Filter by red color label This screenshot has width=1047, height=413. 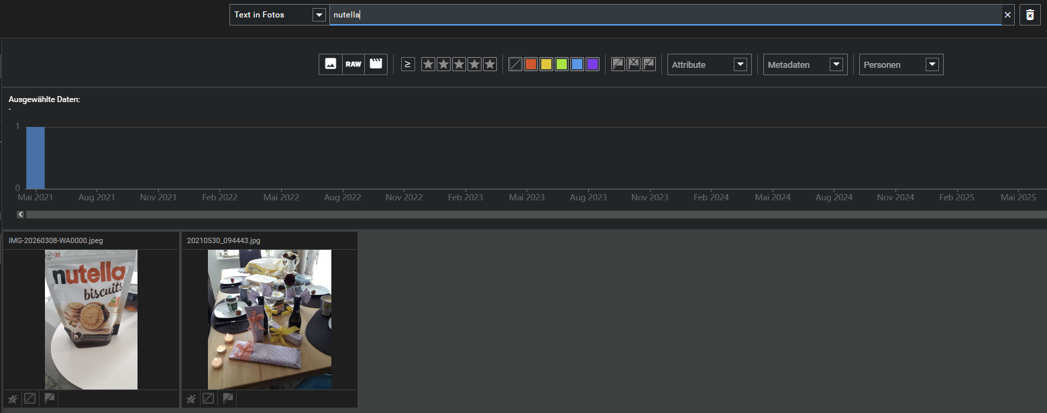tap(531, 64)
